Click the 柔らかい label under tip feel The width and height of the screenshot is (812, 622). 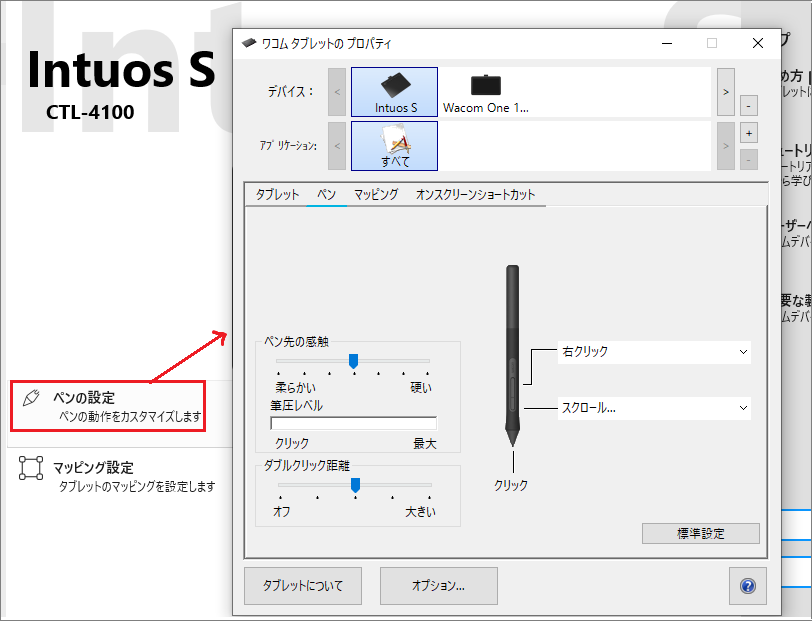click(295, 387)
